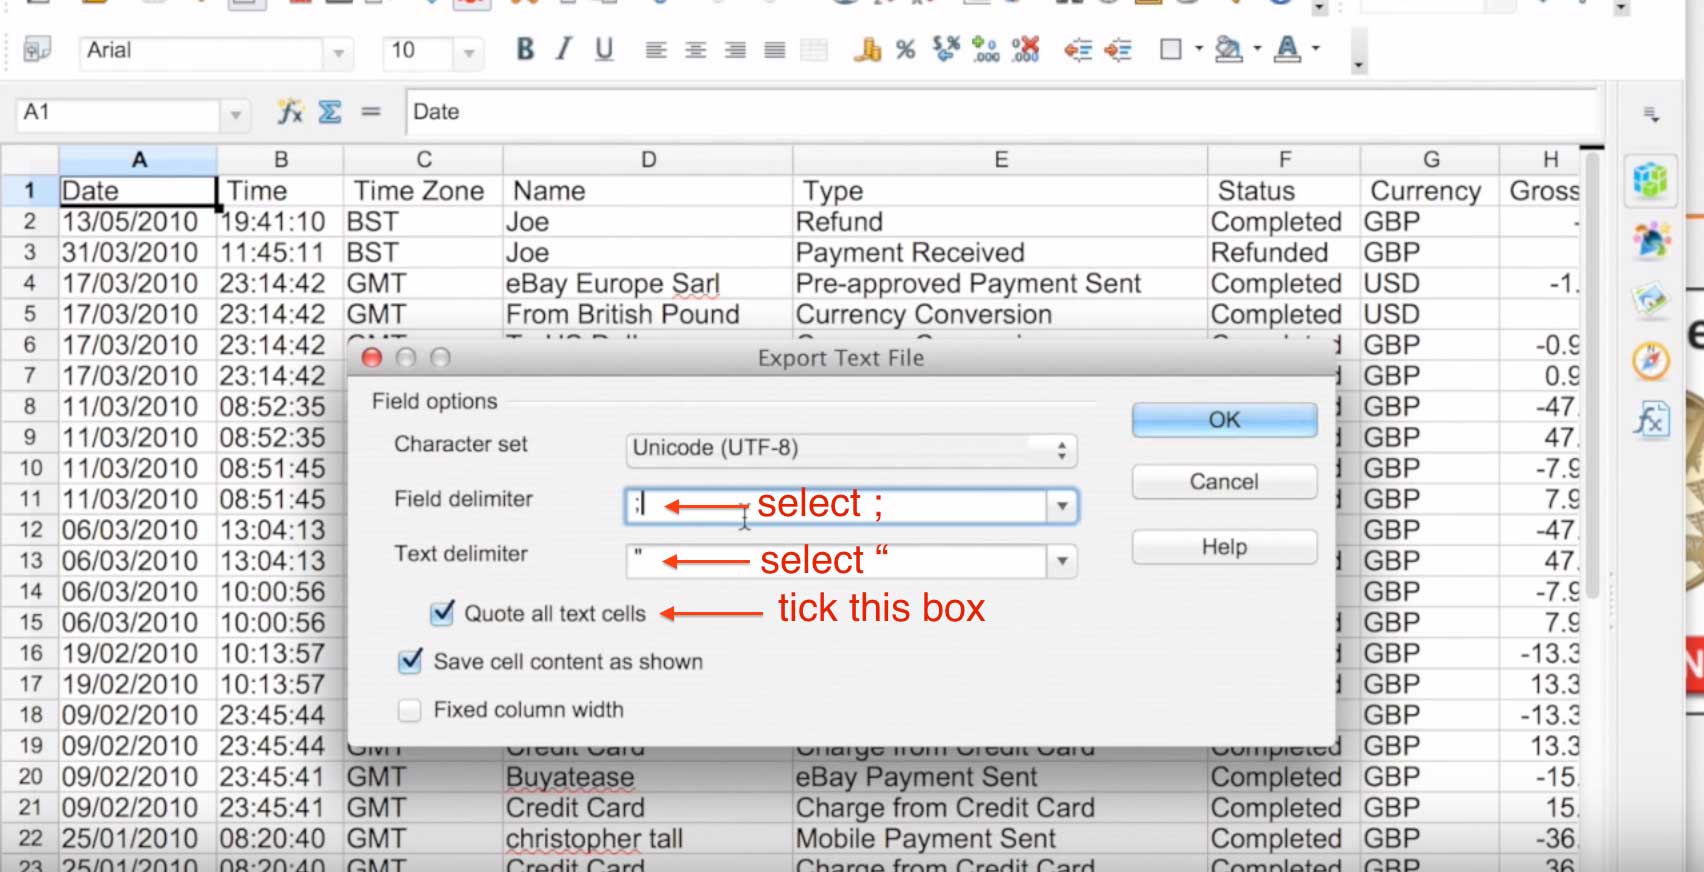Click Cancel in Export Text File
Screen dimensions: 1704x872
point(1224,482)
